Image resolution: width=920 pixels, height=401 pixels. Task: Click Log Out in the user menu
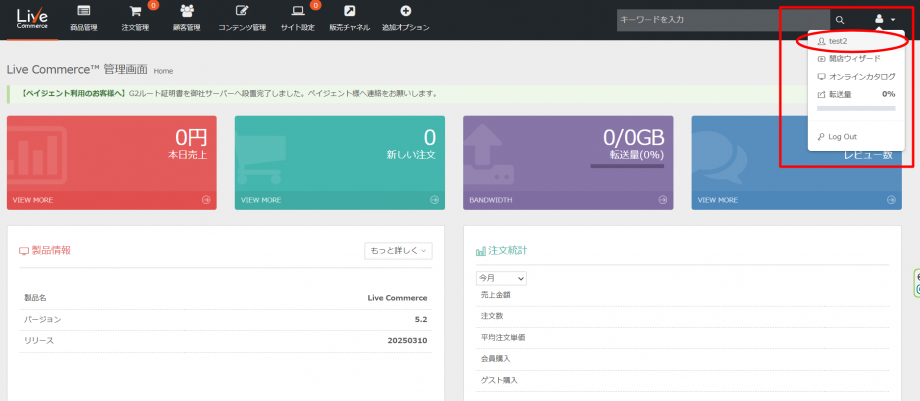click(842, 136)
